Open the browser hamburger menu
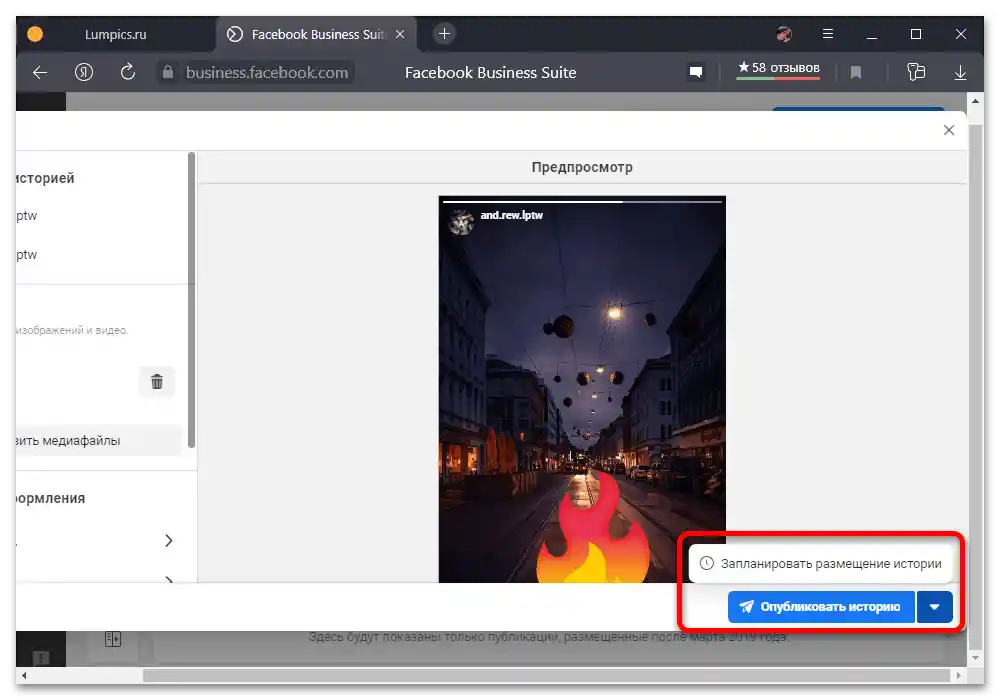This screenshot has height=700, width=1000. pos(828,34)
